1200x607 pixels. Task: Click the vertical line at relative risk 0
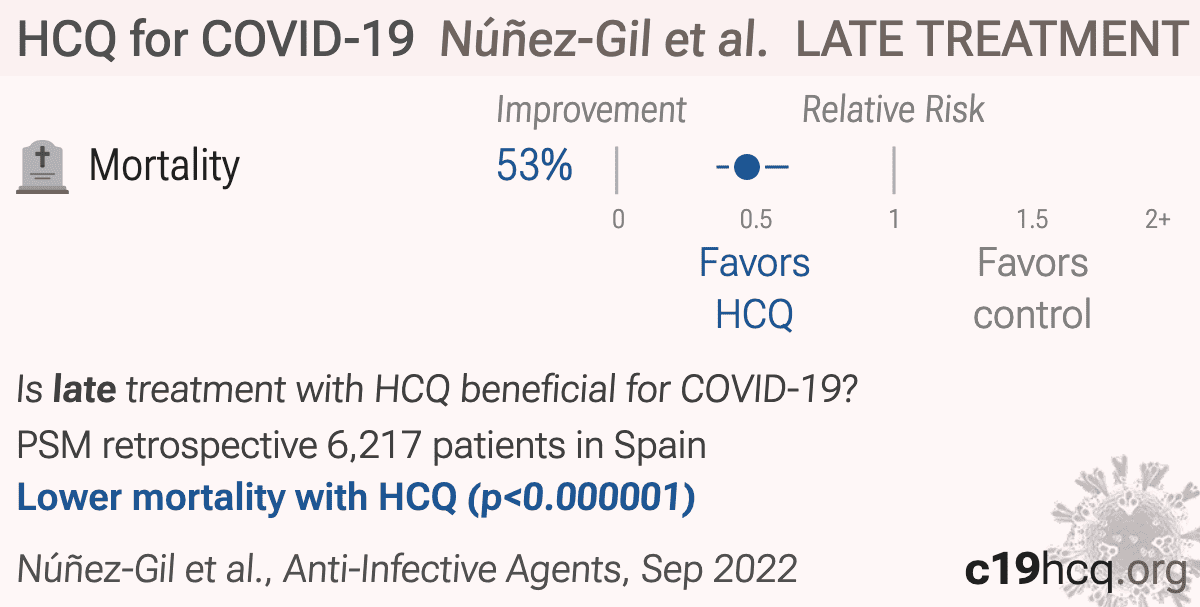coord(617,170)
